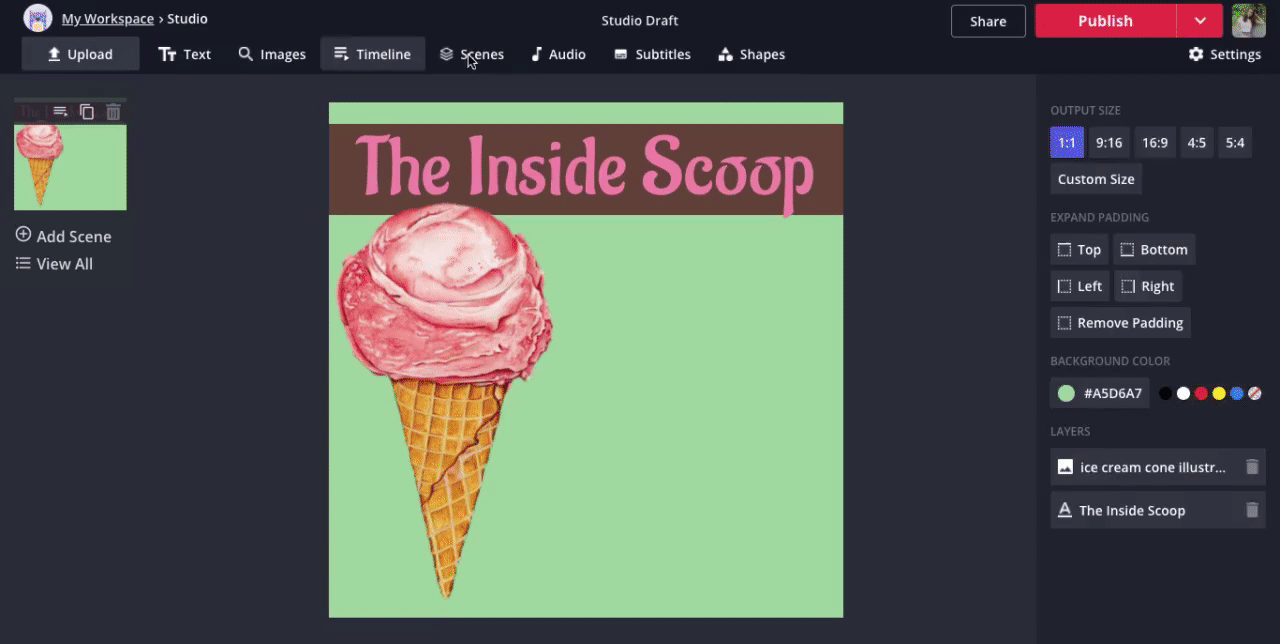Image resolution: width=1280 pixels, height=644 pixels.
Task: Open the Shapes tool
Action: 751,54
